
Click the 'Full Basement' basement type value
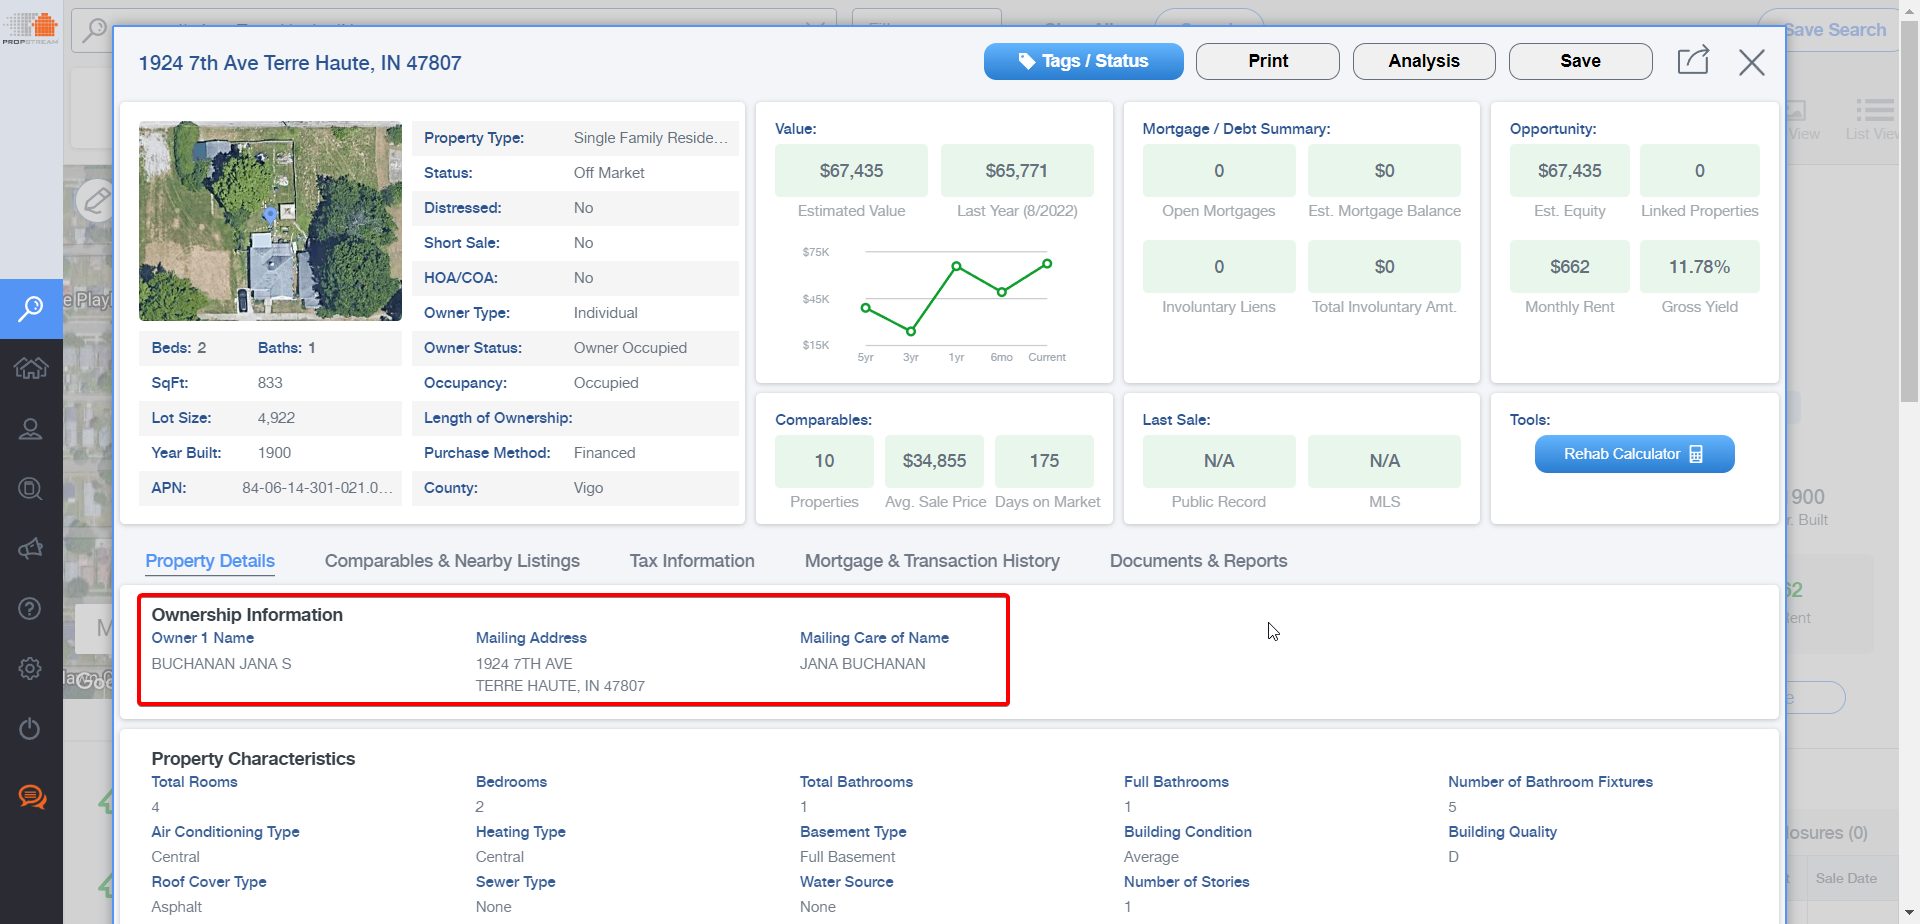(847, 857)
